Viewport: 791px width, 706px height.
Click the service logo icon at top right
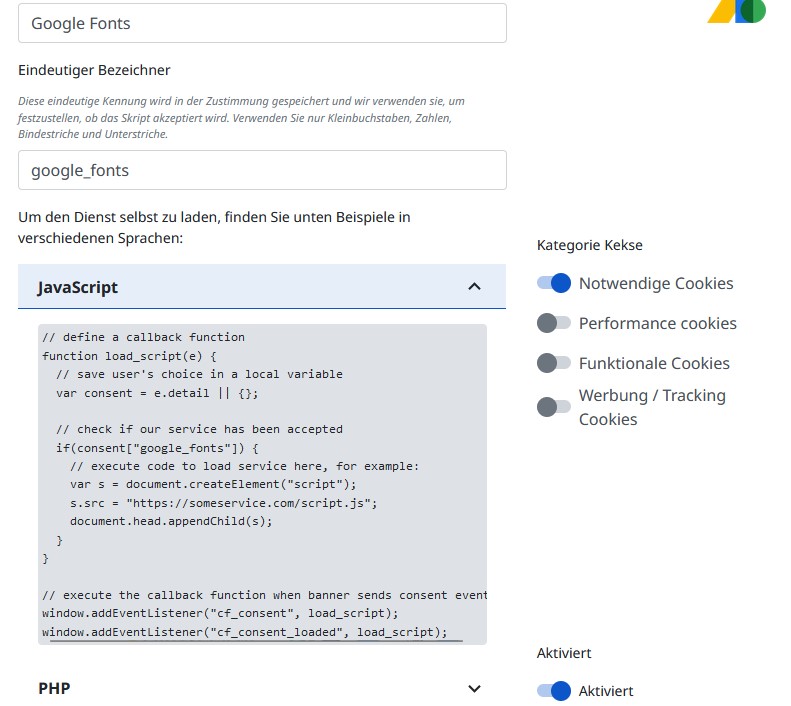point(737,11)
